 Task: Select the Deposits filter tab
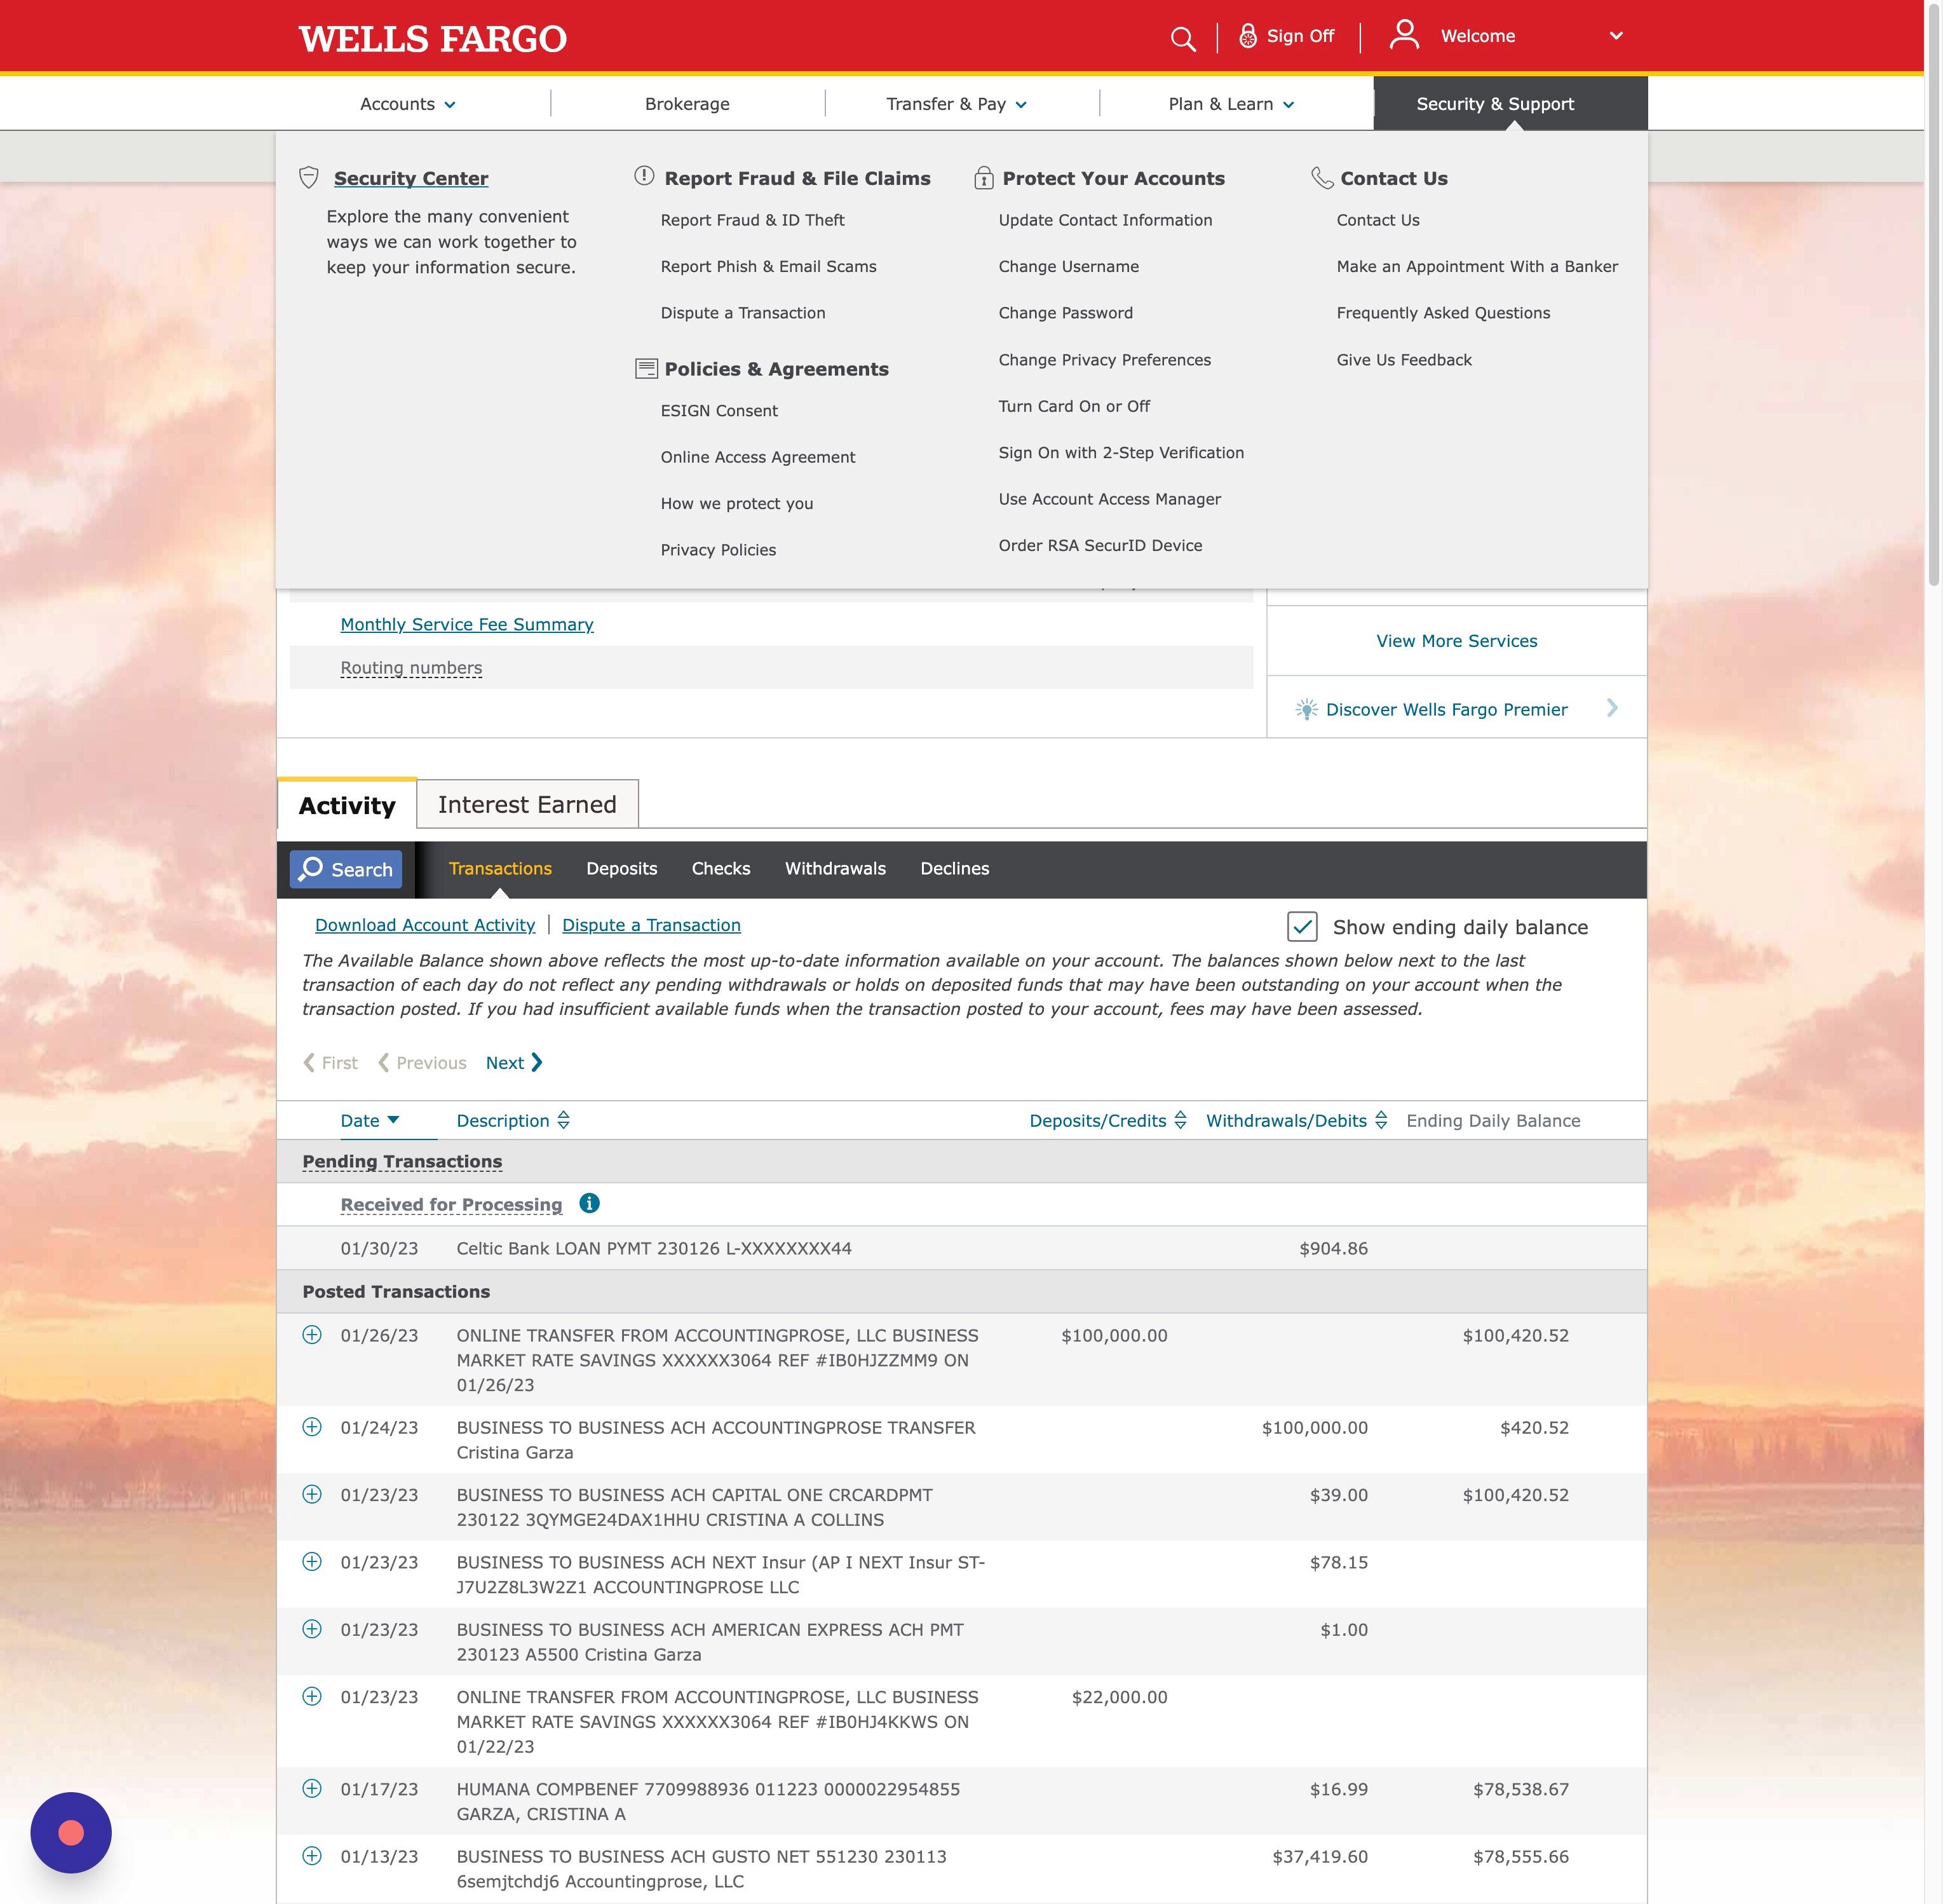[621, 869]
